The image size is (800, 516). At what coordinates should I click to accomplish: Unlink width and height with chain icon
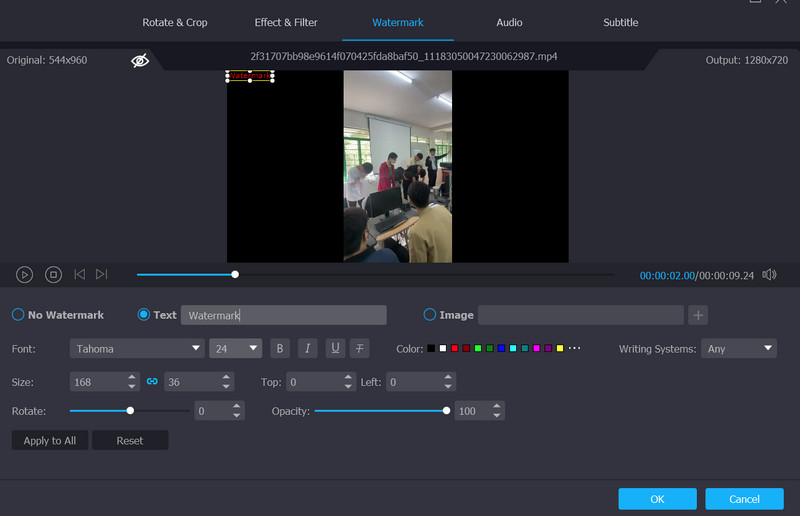pyautogui.click(x=153, y=382)
